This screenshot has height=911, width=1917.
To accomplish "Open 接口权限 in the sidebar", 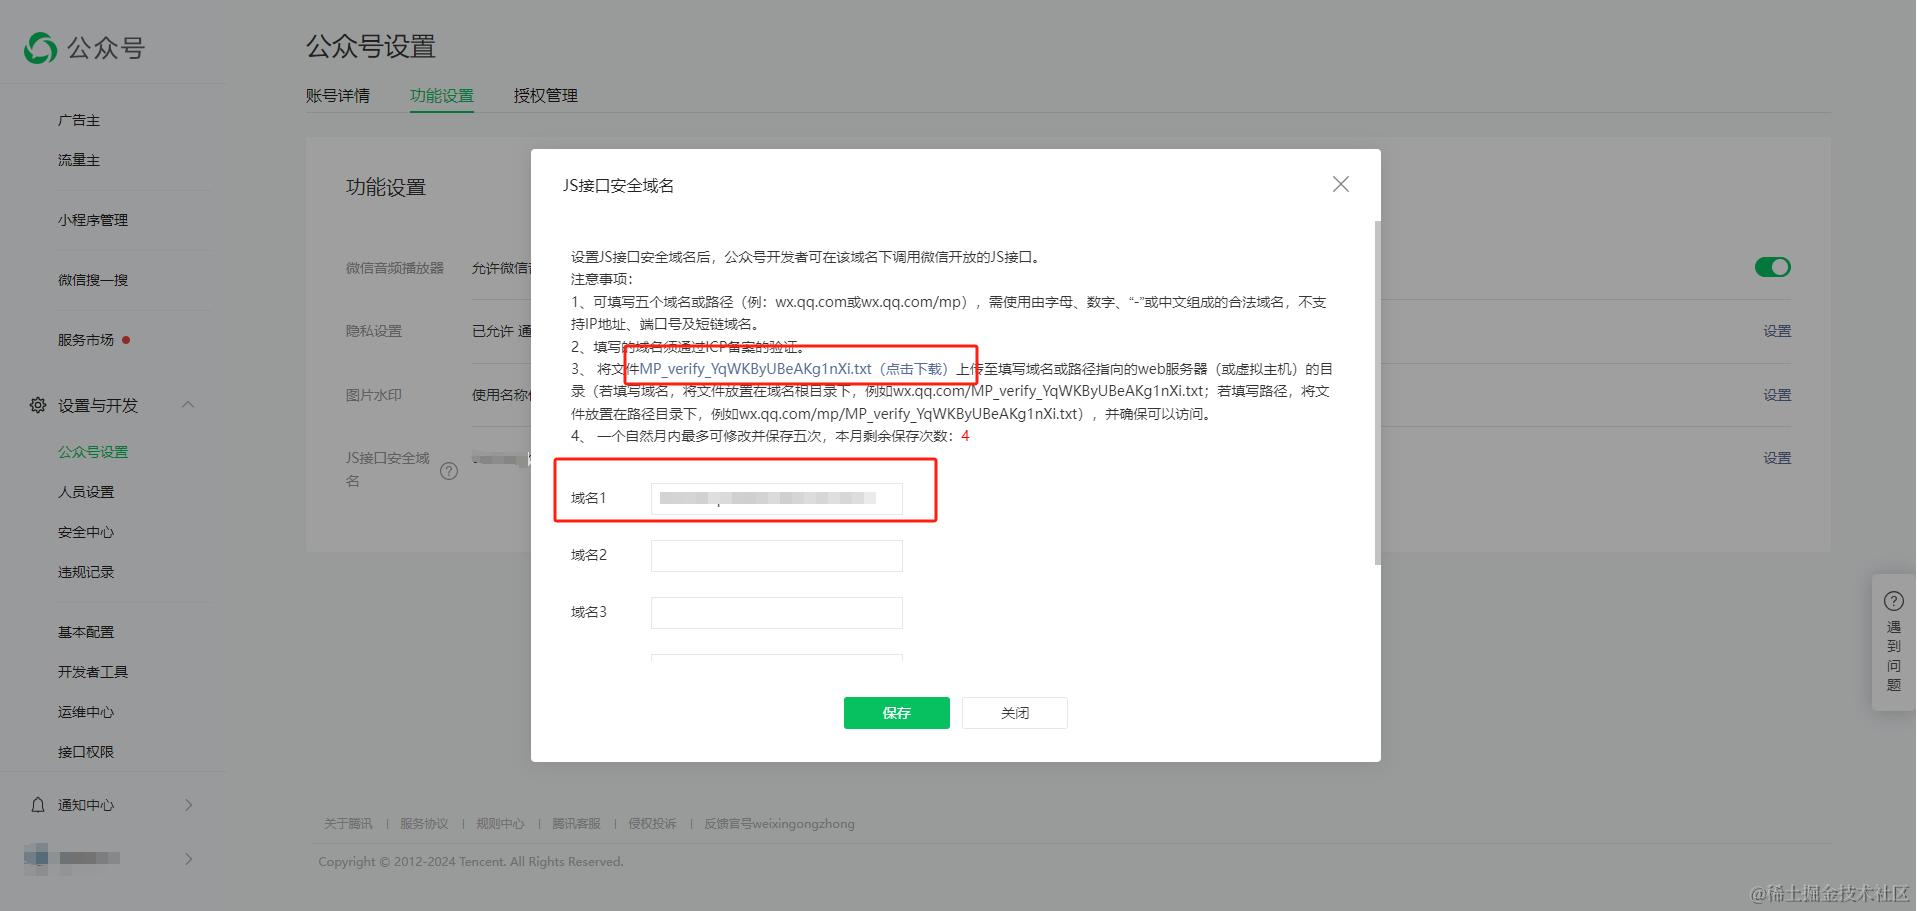I will [86, 752].
